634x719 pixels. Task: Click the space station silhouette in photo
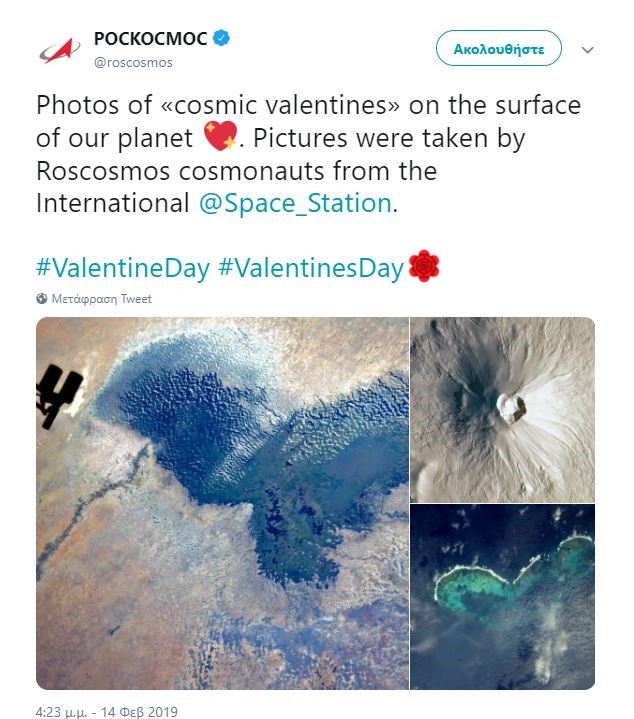pos(60,397)
